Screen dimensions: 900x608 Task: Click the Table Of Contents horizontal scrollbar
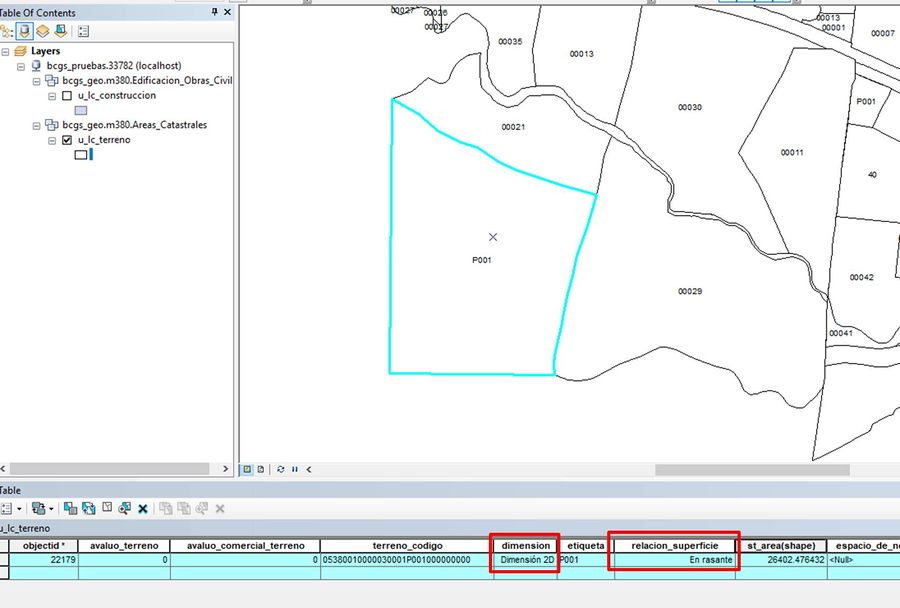coord(109,469)
